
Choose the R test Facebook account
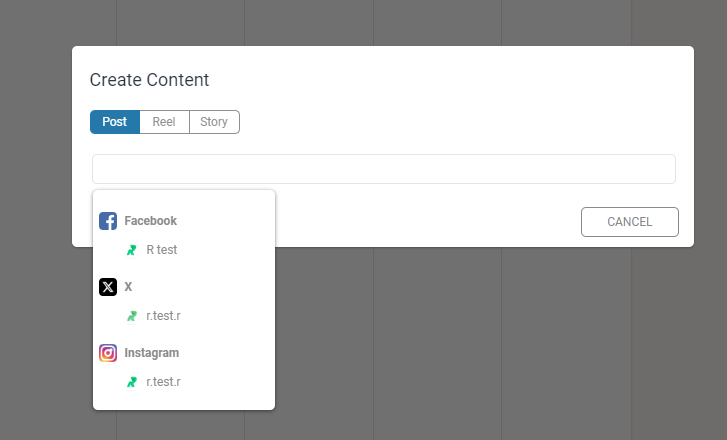(184, 250)
